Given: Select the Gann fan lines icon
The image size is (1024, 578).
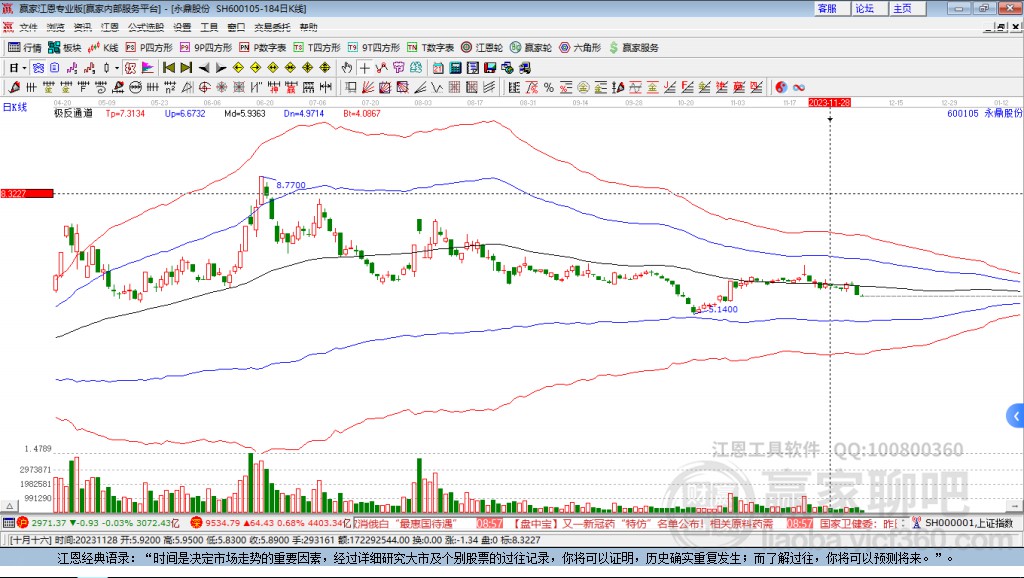Looking at the screenshot, I should pyautogui.click(x=368, y=88).
